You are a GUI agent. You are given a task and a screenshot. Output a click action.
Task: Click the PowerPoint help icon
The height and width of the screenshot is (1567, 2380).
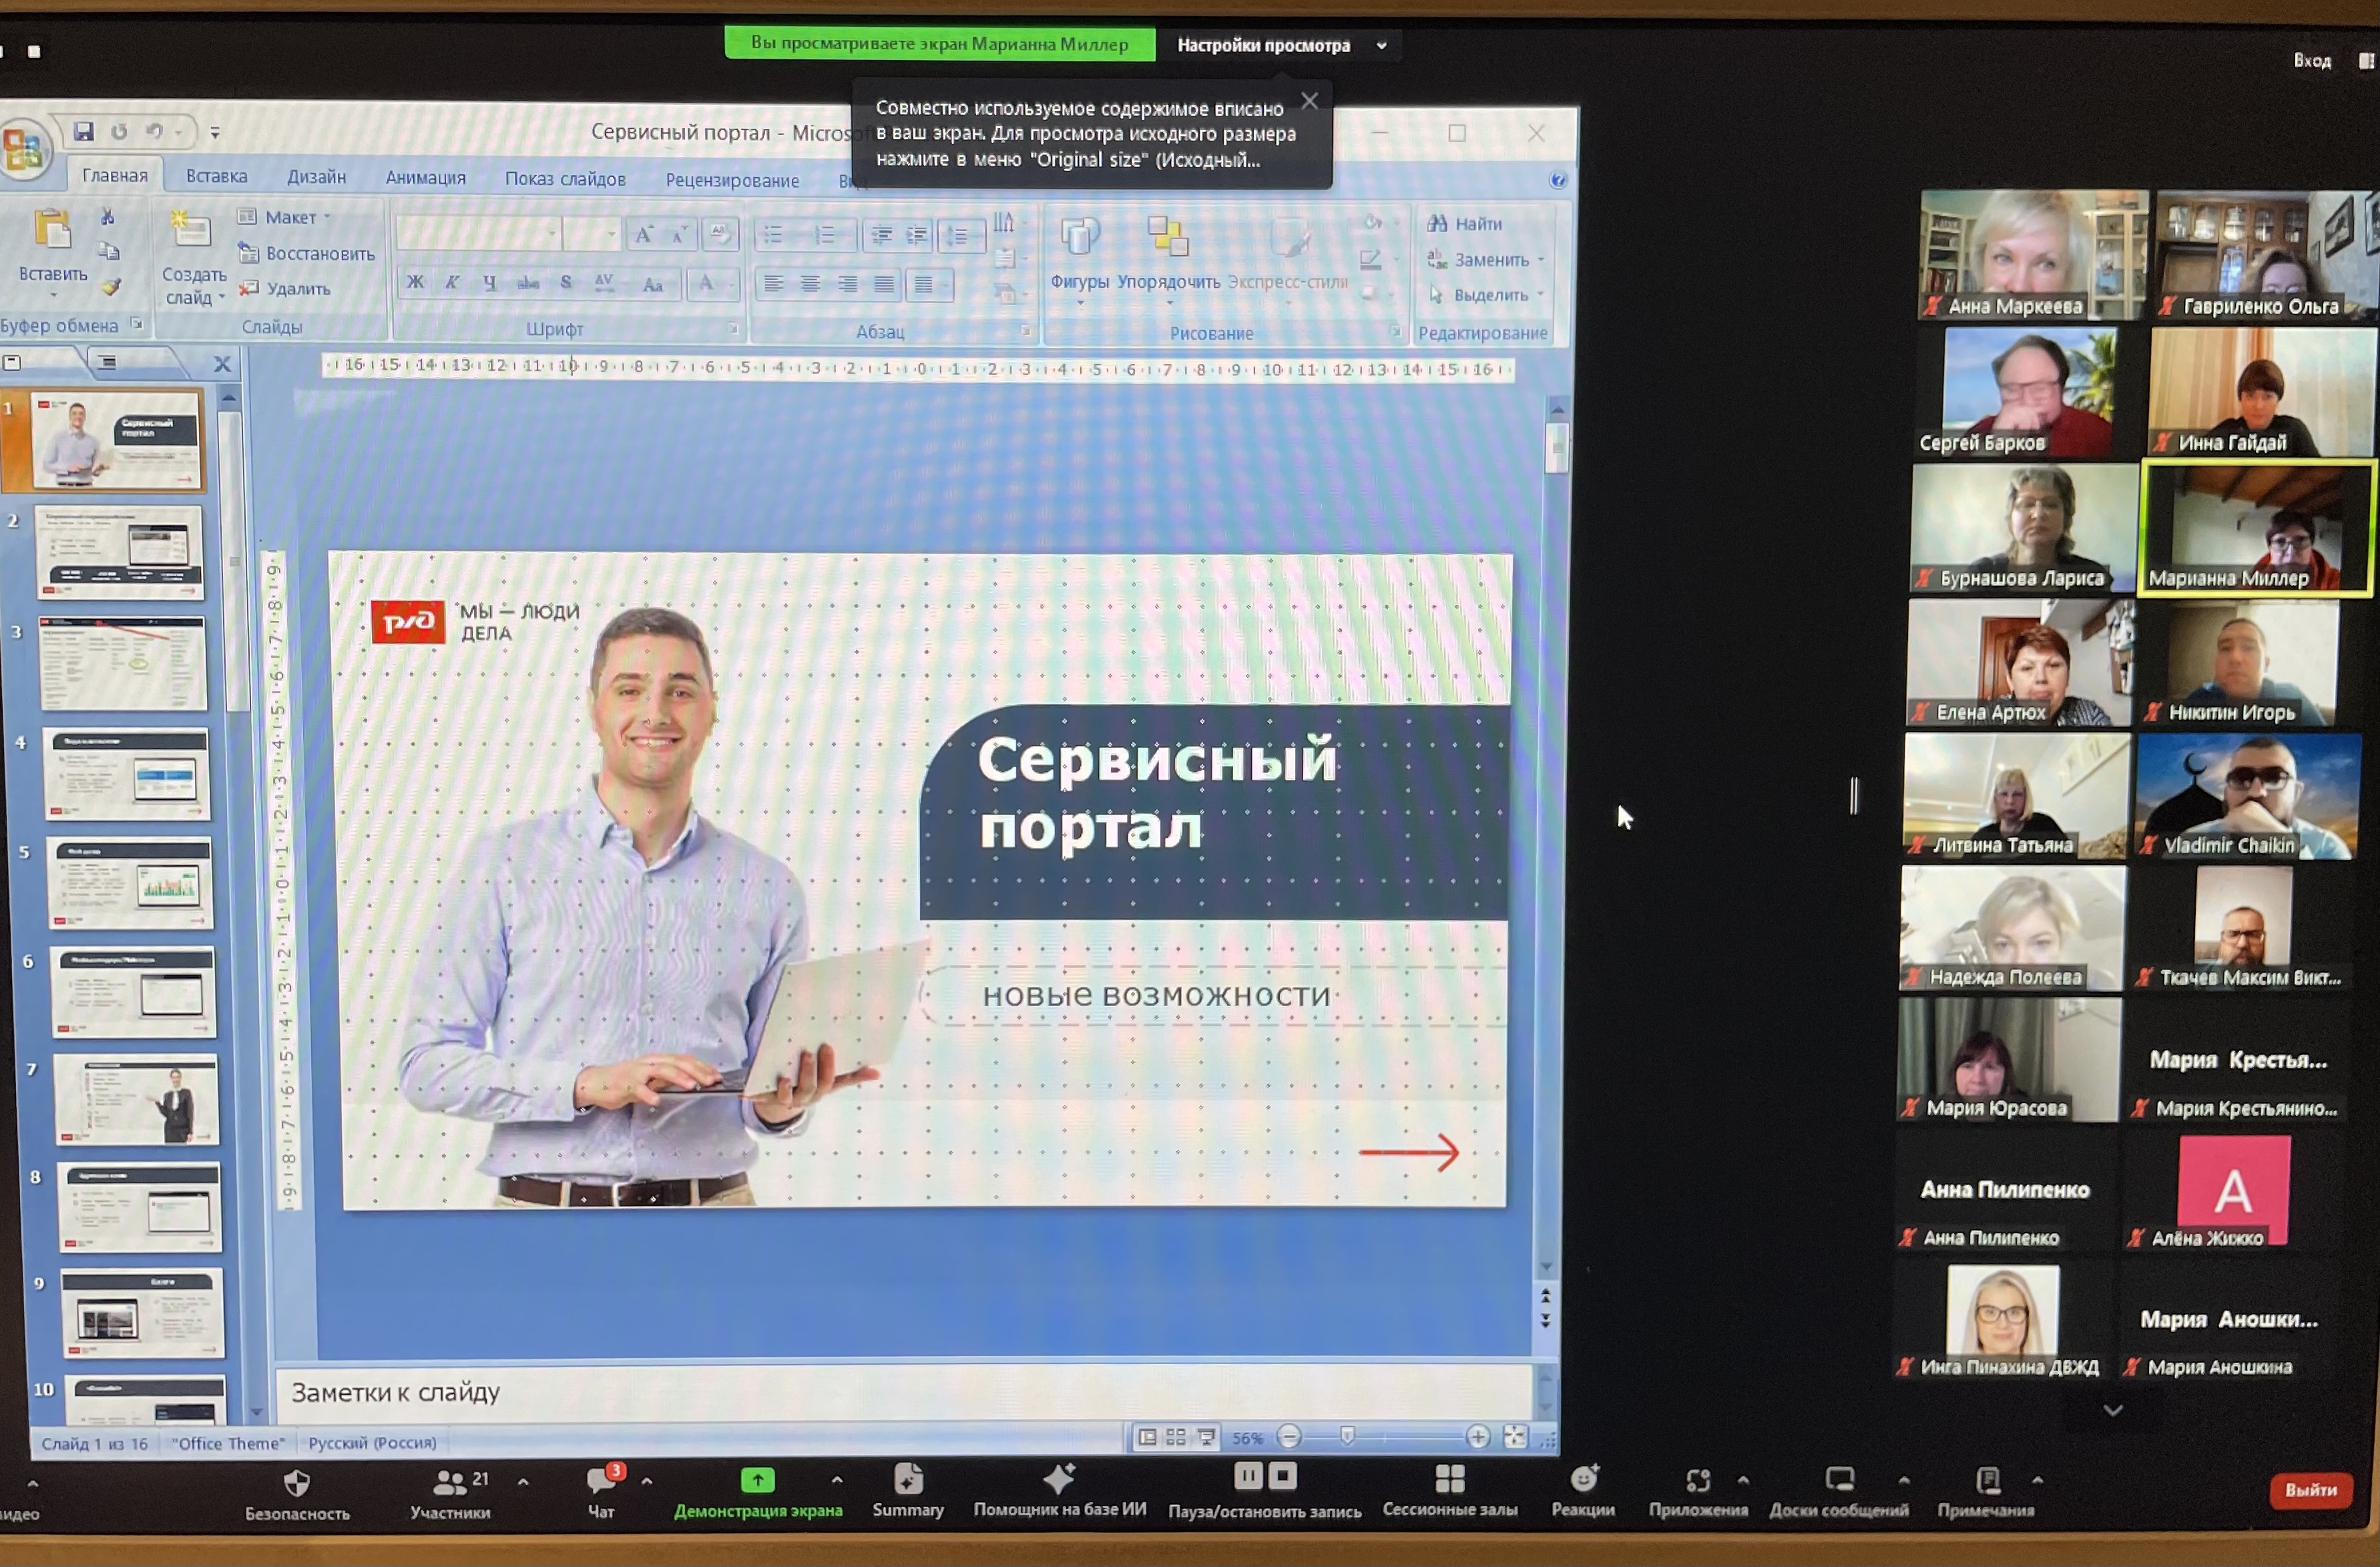coord(1558,180)
